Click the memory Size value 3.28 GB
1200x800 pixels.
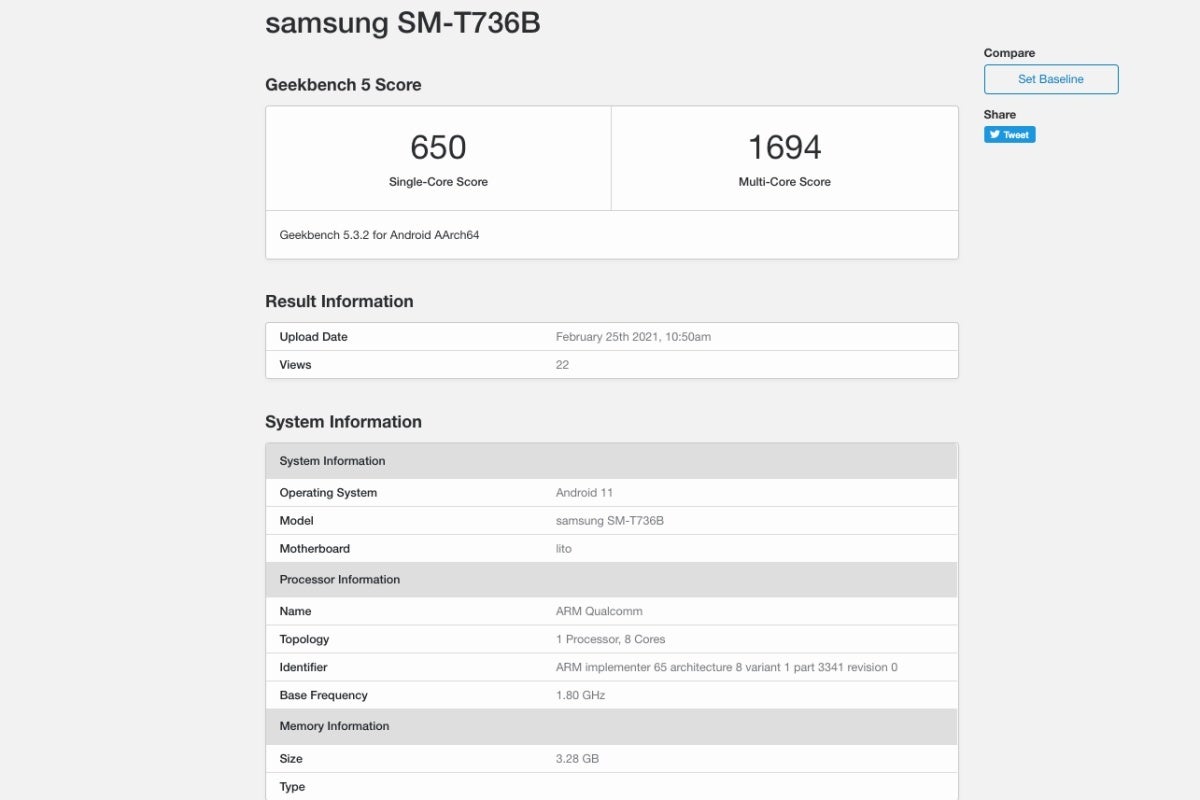(x=577, y=759)
